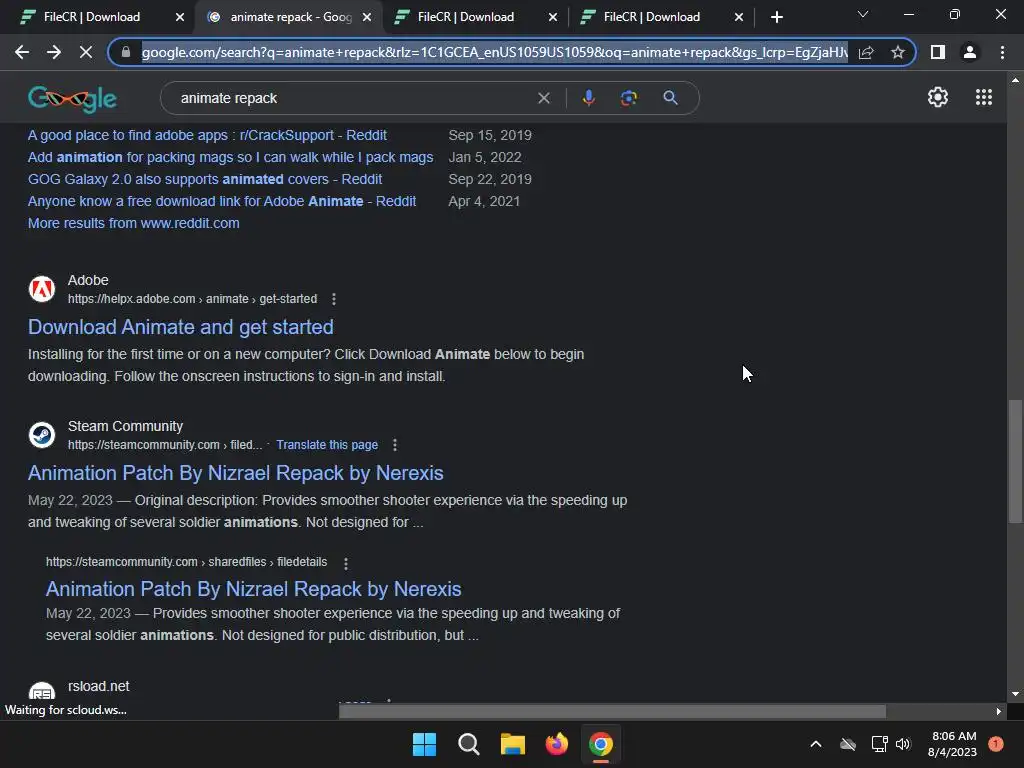Open File Explorer from taskbar
1024x768 pixels.
(x=513, y=744)
